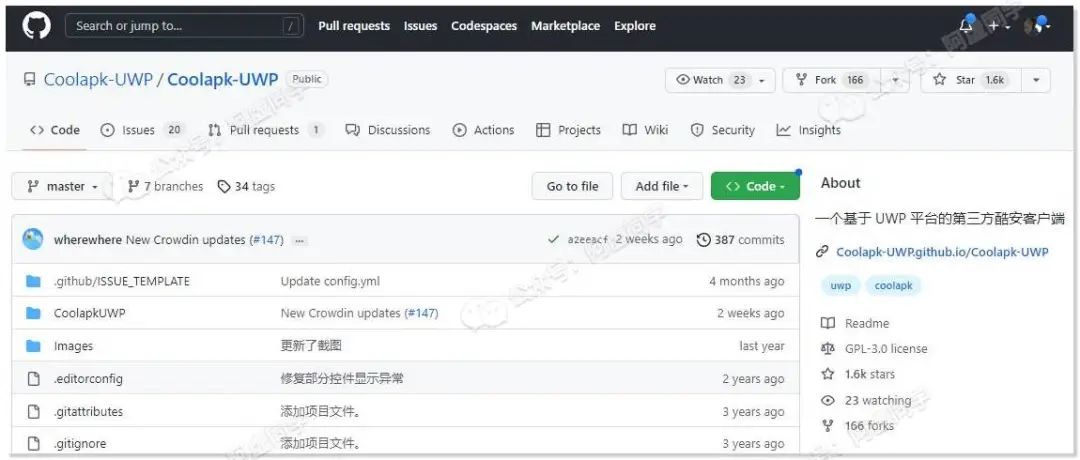The image size is (1080, 460).
Task: Expand the master branch selector
Action: [62, 187]
